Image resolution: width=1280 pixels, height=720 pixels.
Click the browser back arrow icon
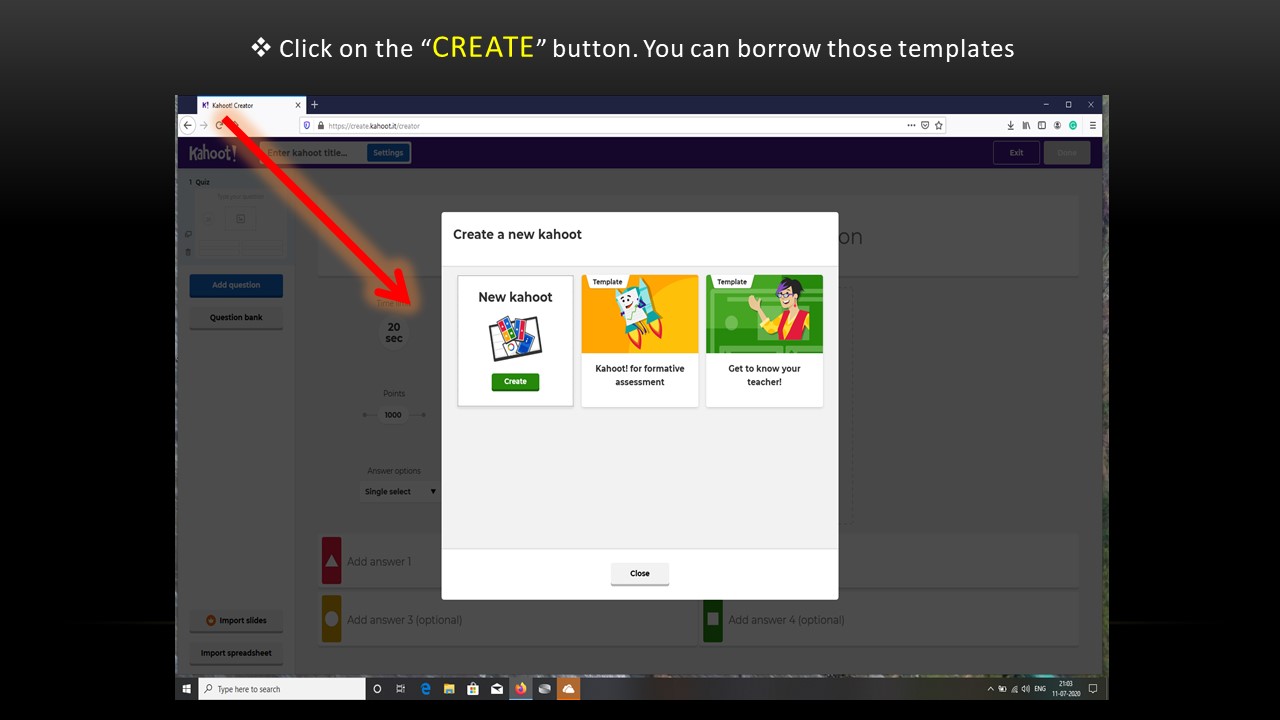pyautogui.click(x=188, y=125)
